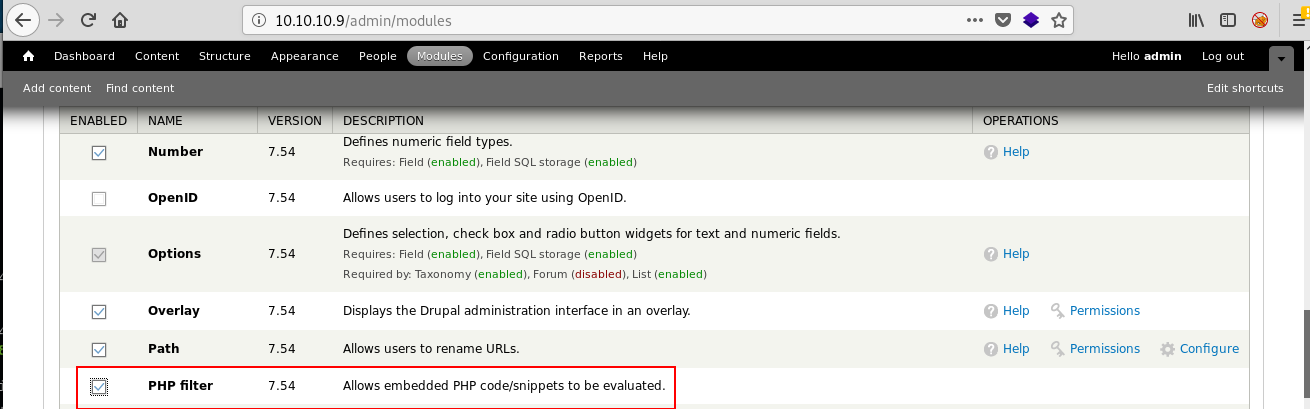This screenshot has height=409, width=1310.
Task: Open Help link for Options module
Action: tap(1016, 254)
